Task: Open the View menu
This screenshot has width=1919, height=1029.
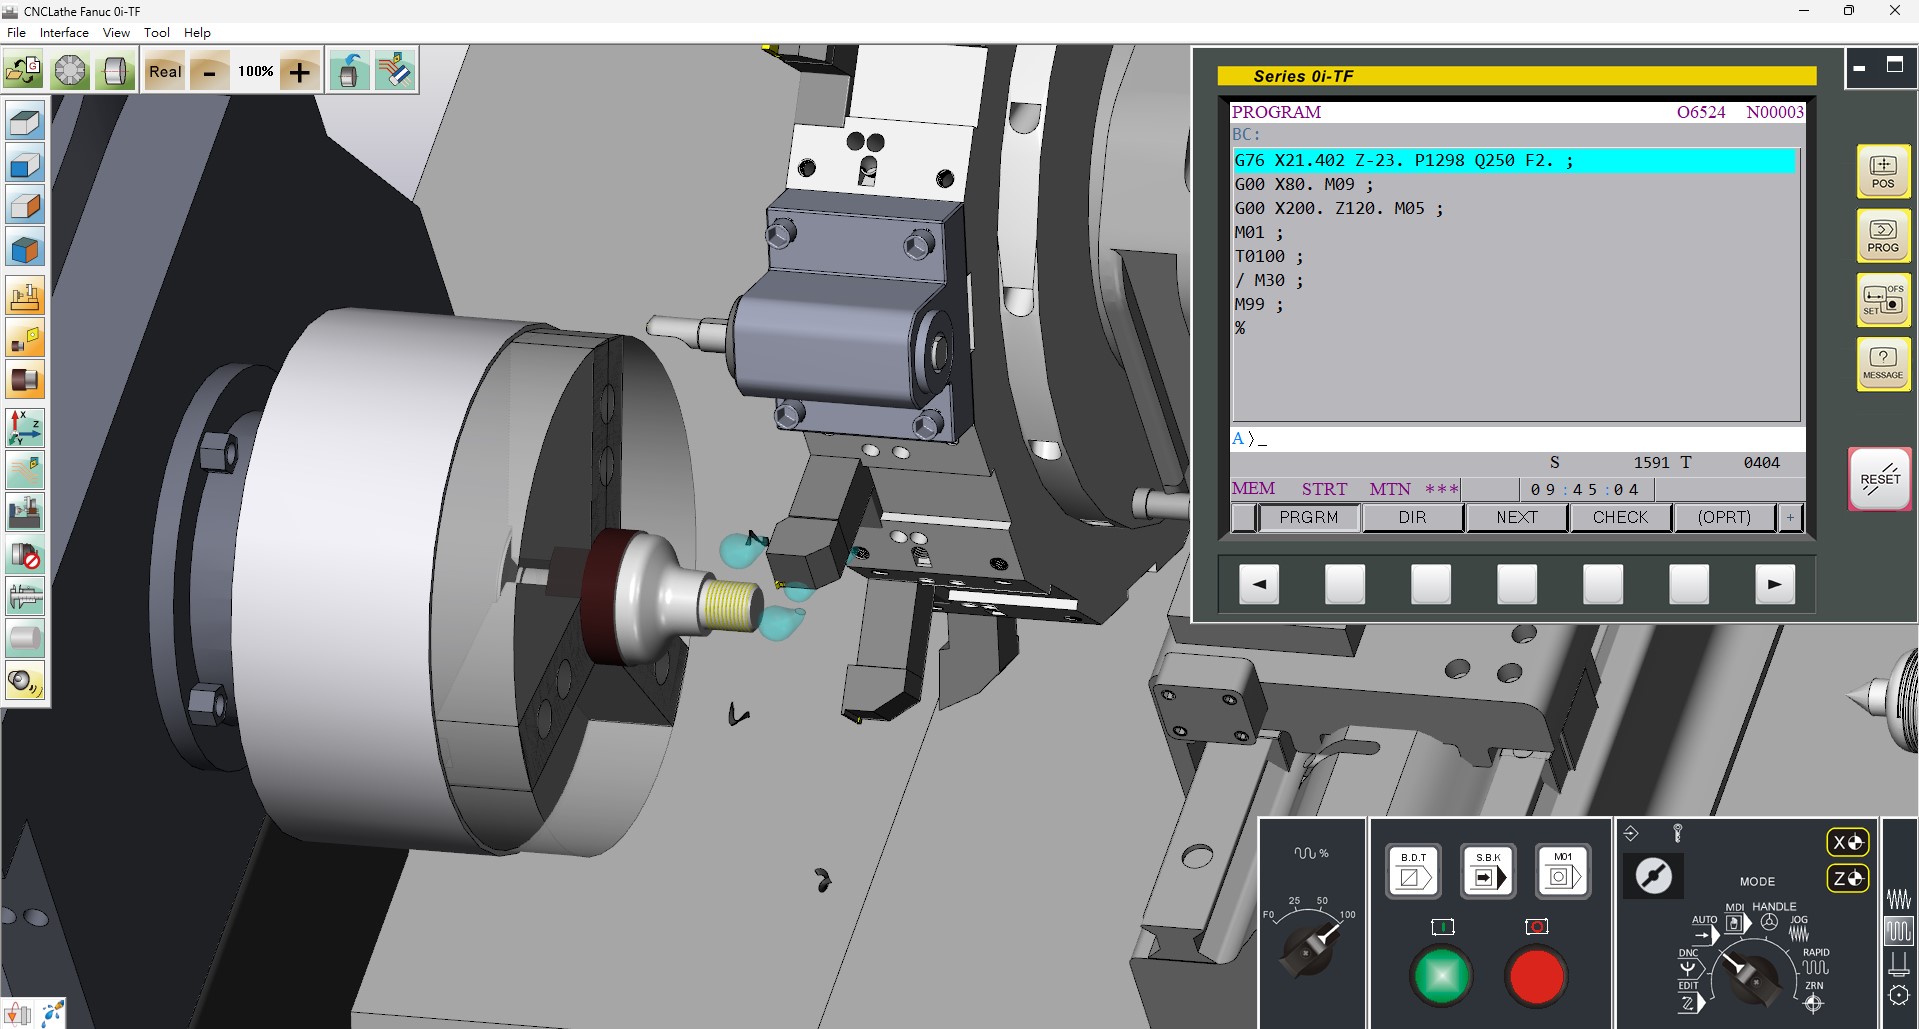Action: coord(116,33)
